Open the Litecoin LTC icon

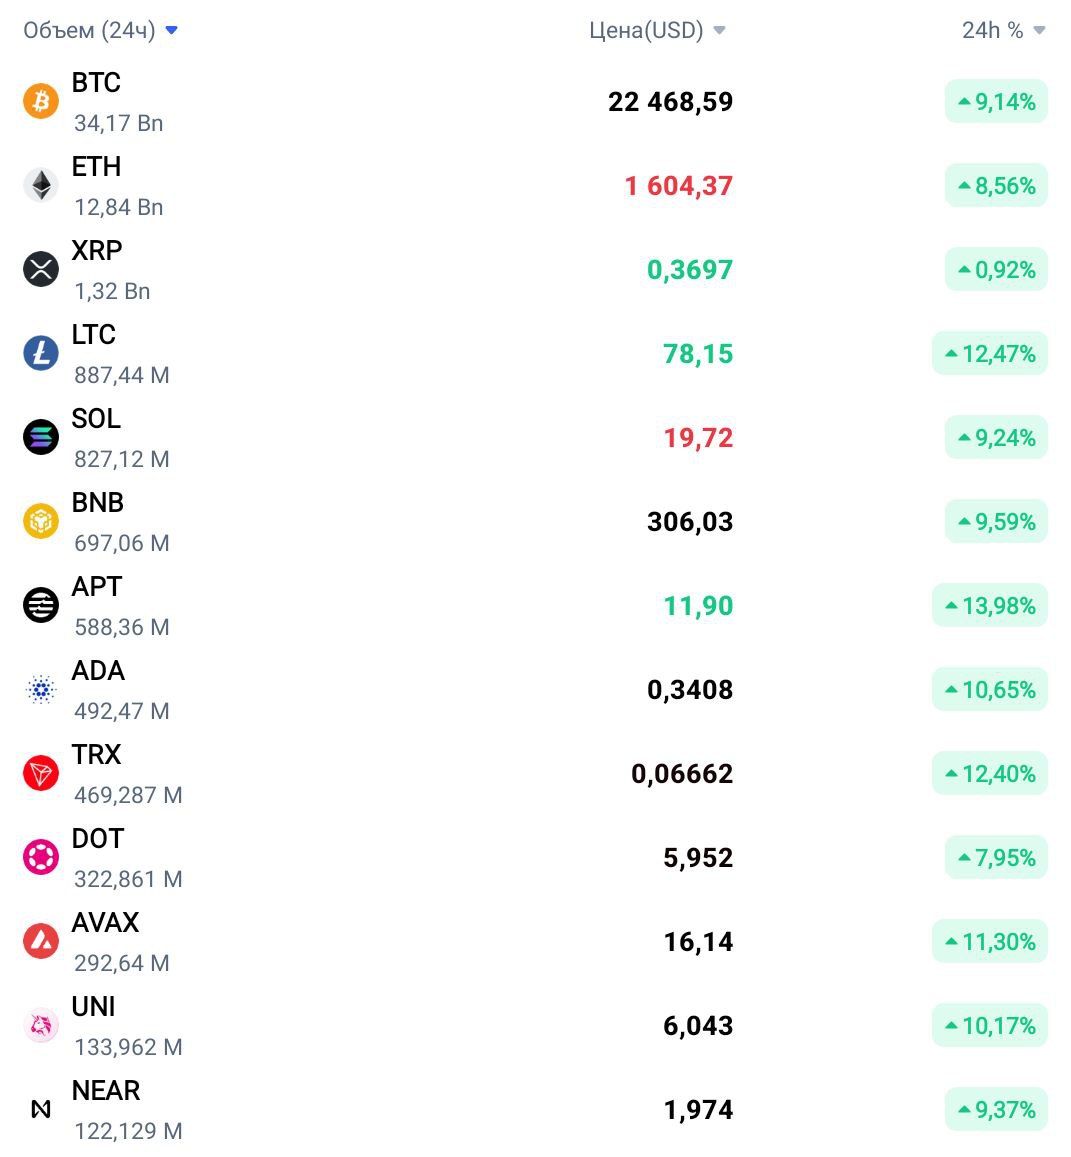[41, 353]
